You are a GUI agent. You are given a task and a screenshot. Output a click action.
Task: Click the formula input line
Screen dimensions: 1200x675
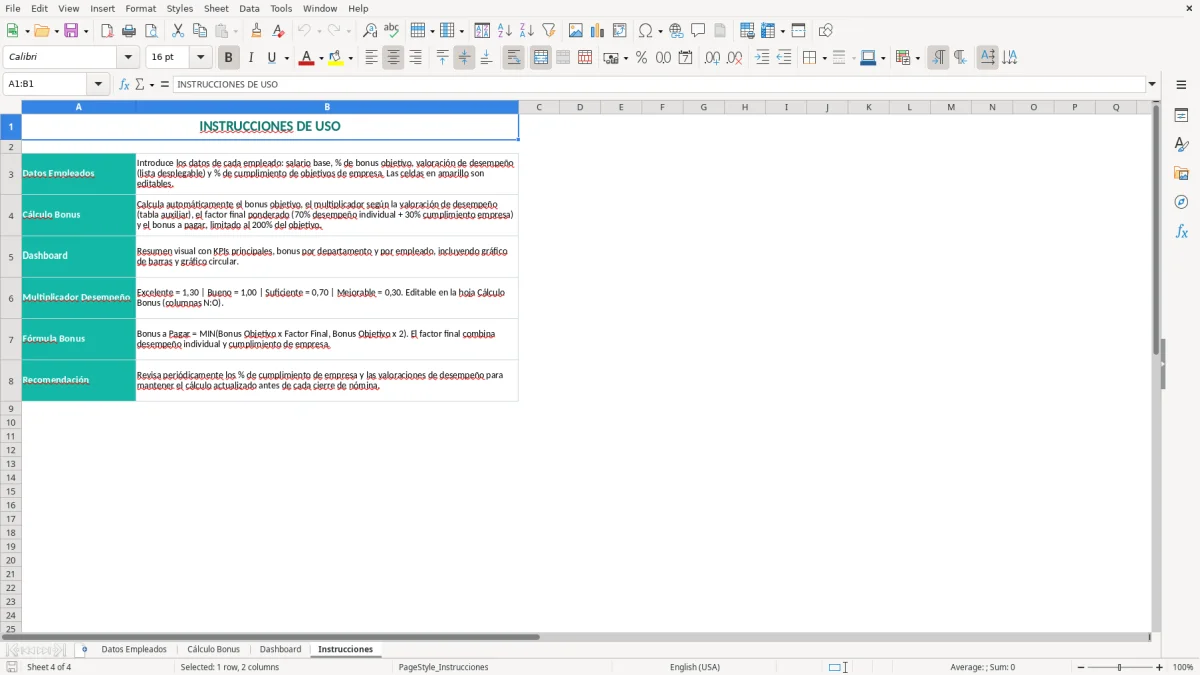click(659, 84)
